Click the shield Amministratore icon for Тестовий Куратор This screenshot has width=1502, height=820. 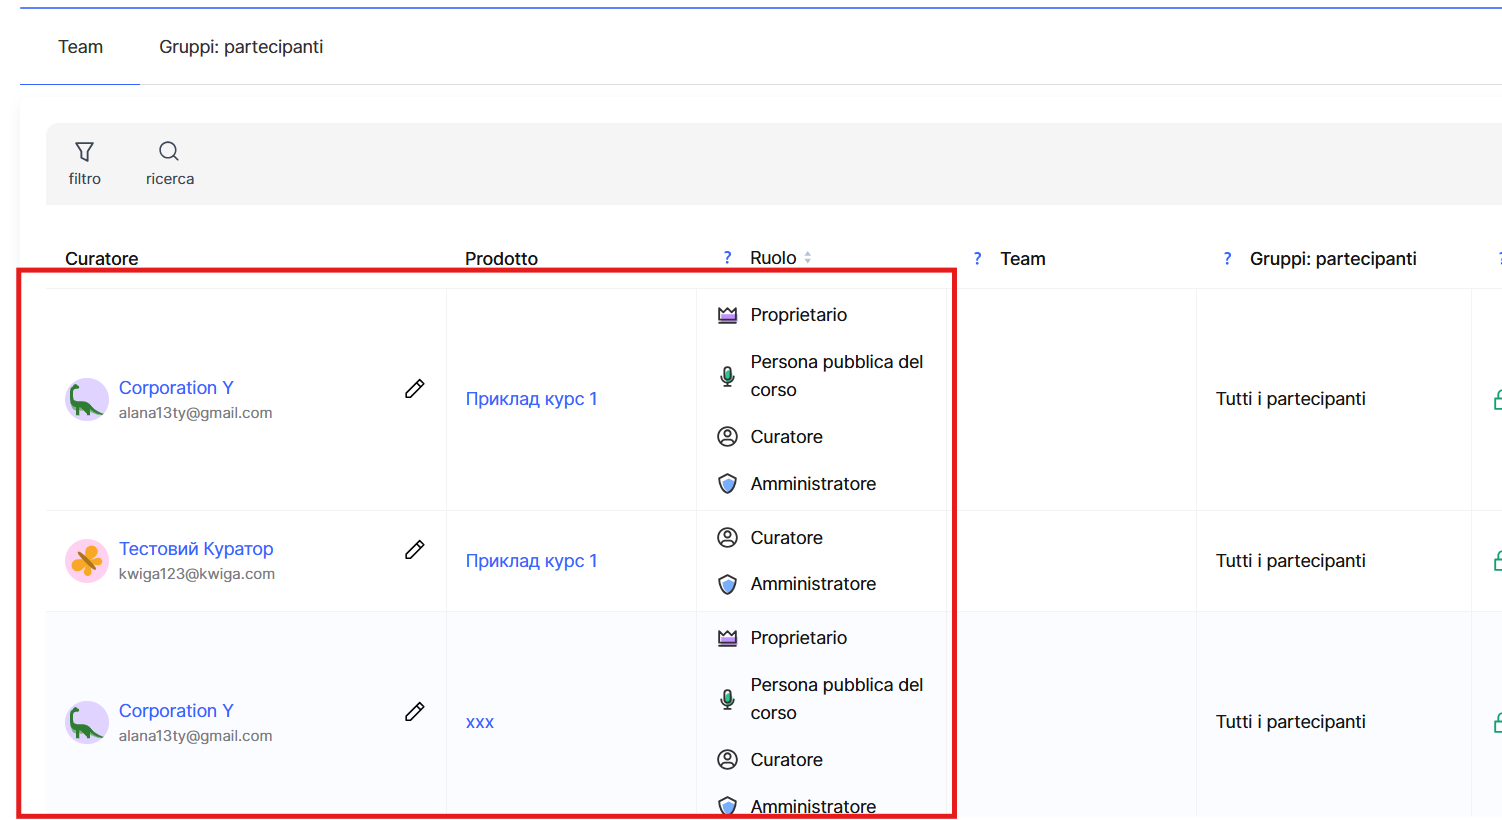coord(727,584)
